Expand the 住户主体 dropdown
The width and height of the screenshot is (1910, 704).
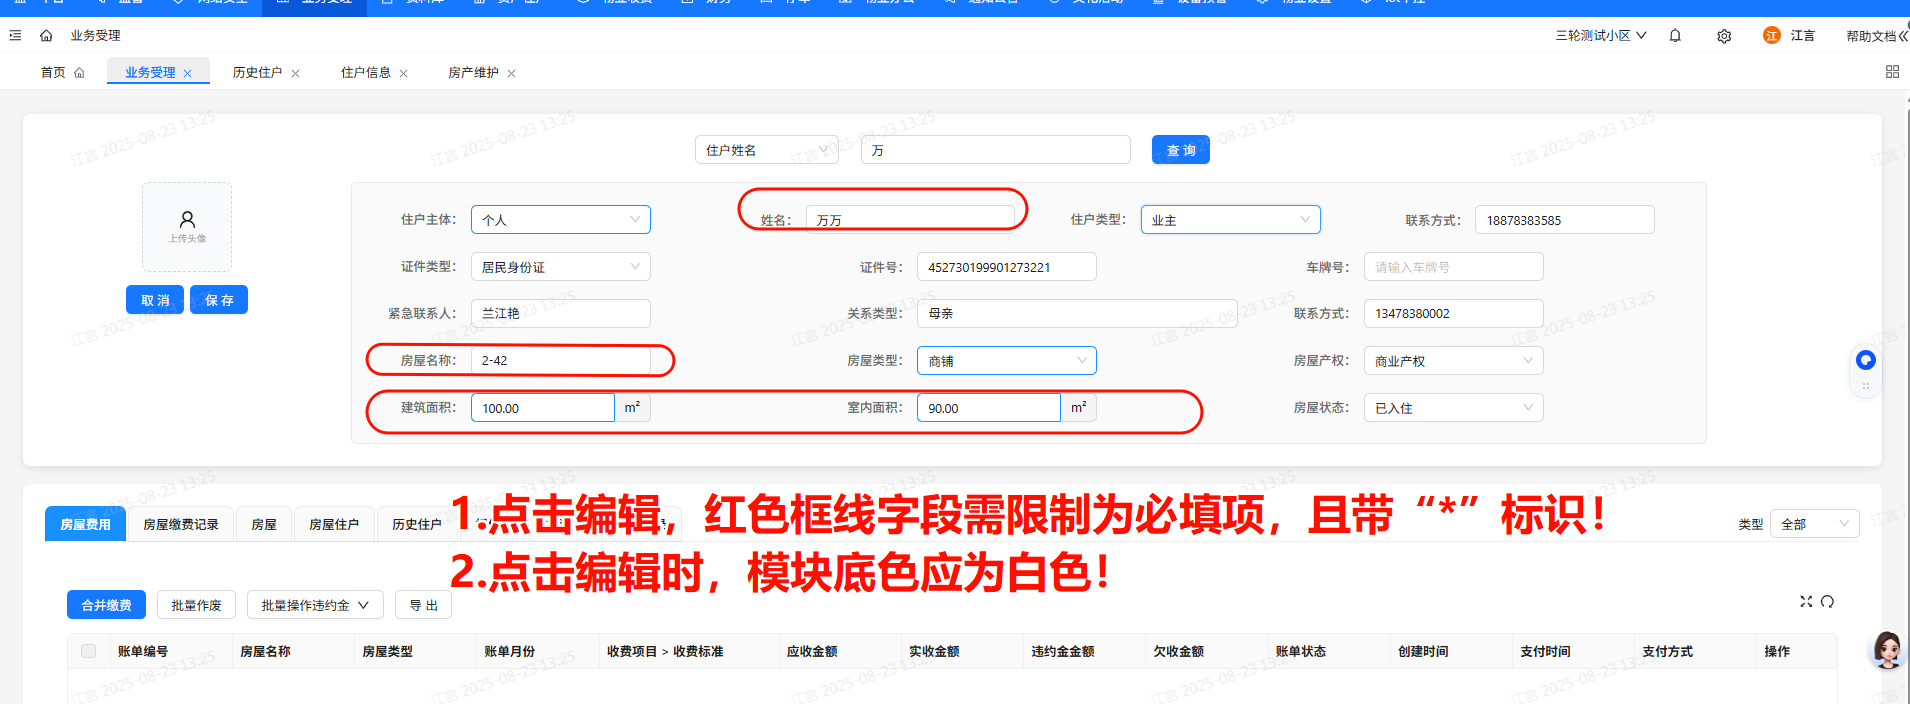560,220
